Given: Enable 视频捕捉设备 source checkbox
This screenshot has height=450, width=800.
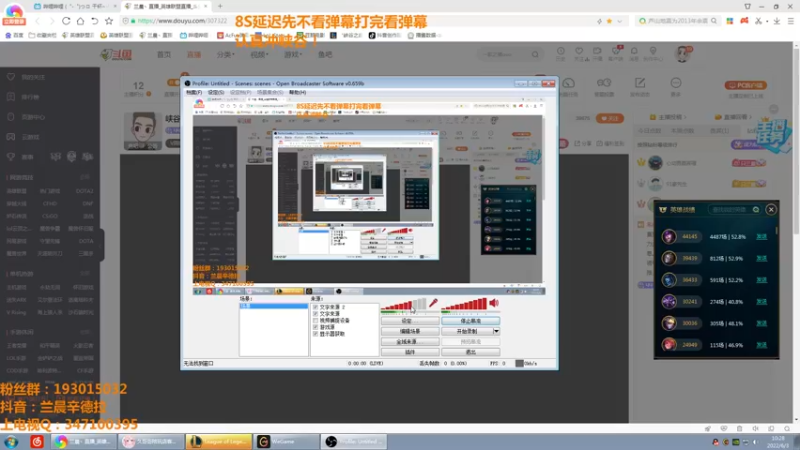Looking at the screenshot, I should click(315, 320).
